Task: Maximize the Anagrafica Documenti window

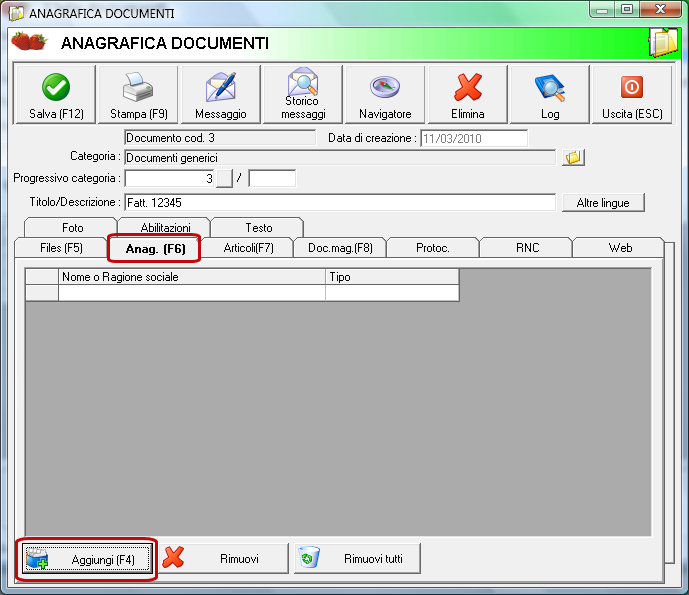Action: [627, 10]
